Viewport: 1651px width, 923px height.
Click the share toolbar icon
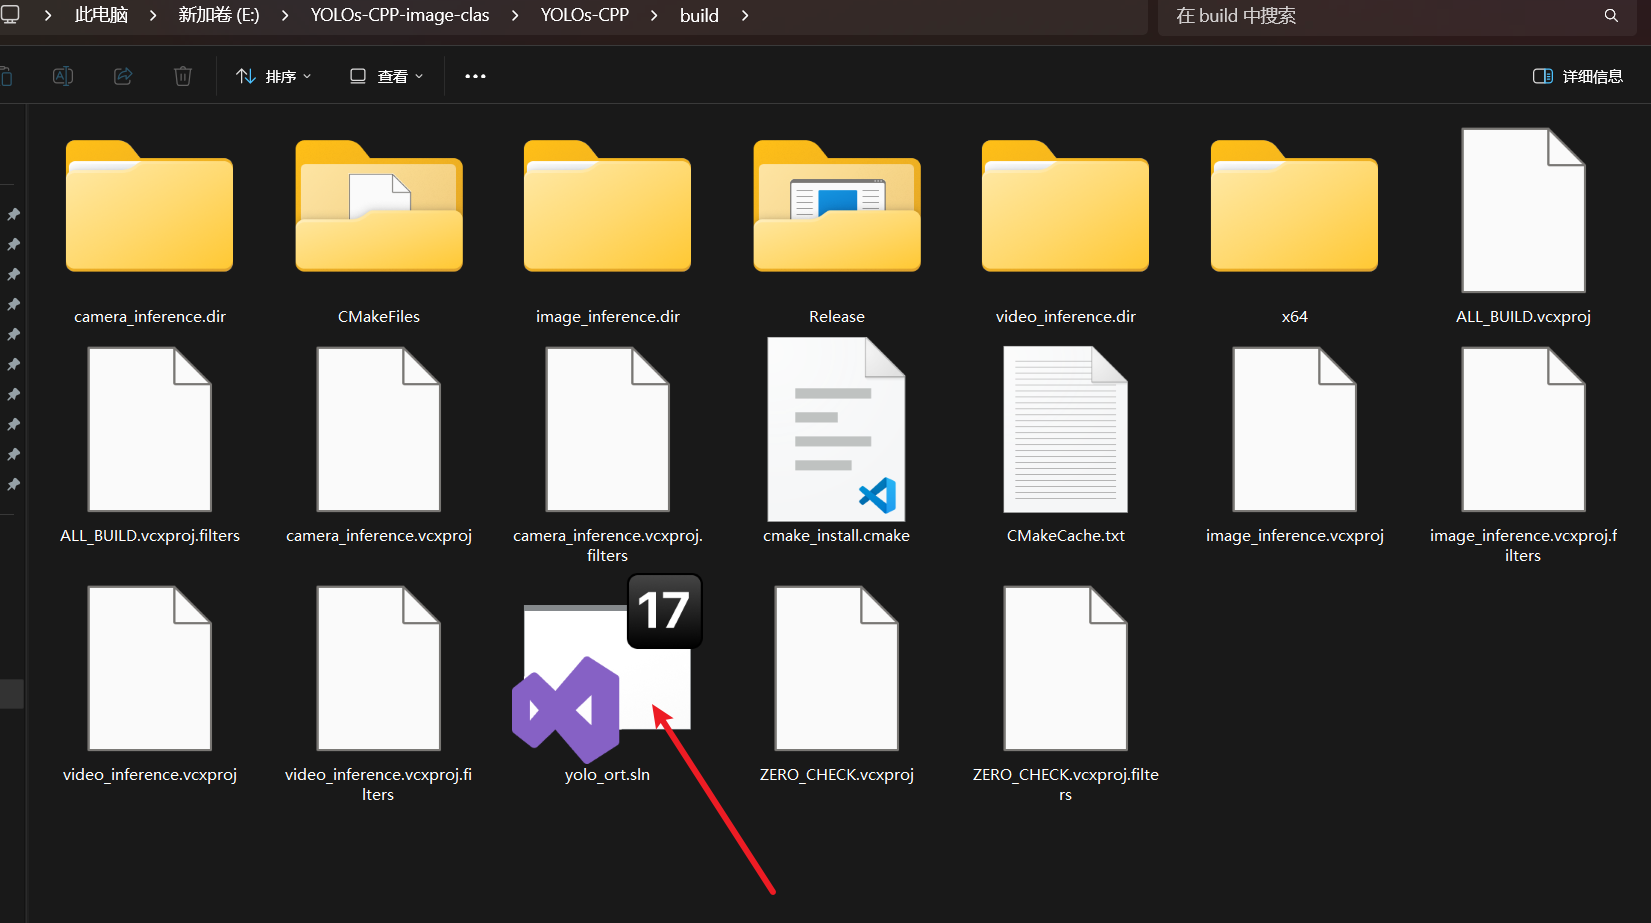point(123,76)
